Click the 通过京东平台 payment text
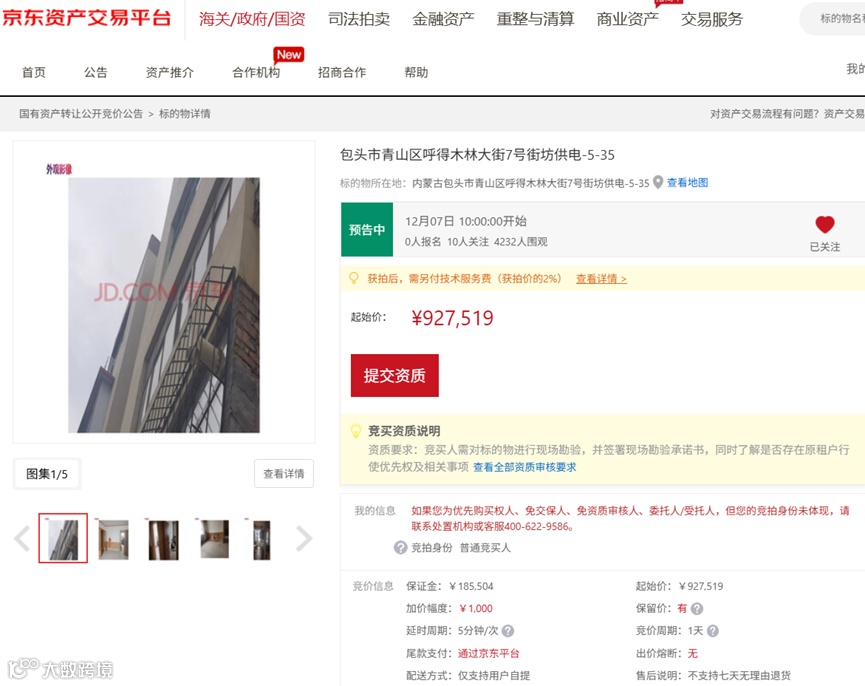The height and width of the screenshot is (686, 865). pos(488,653)
